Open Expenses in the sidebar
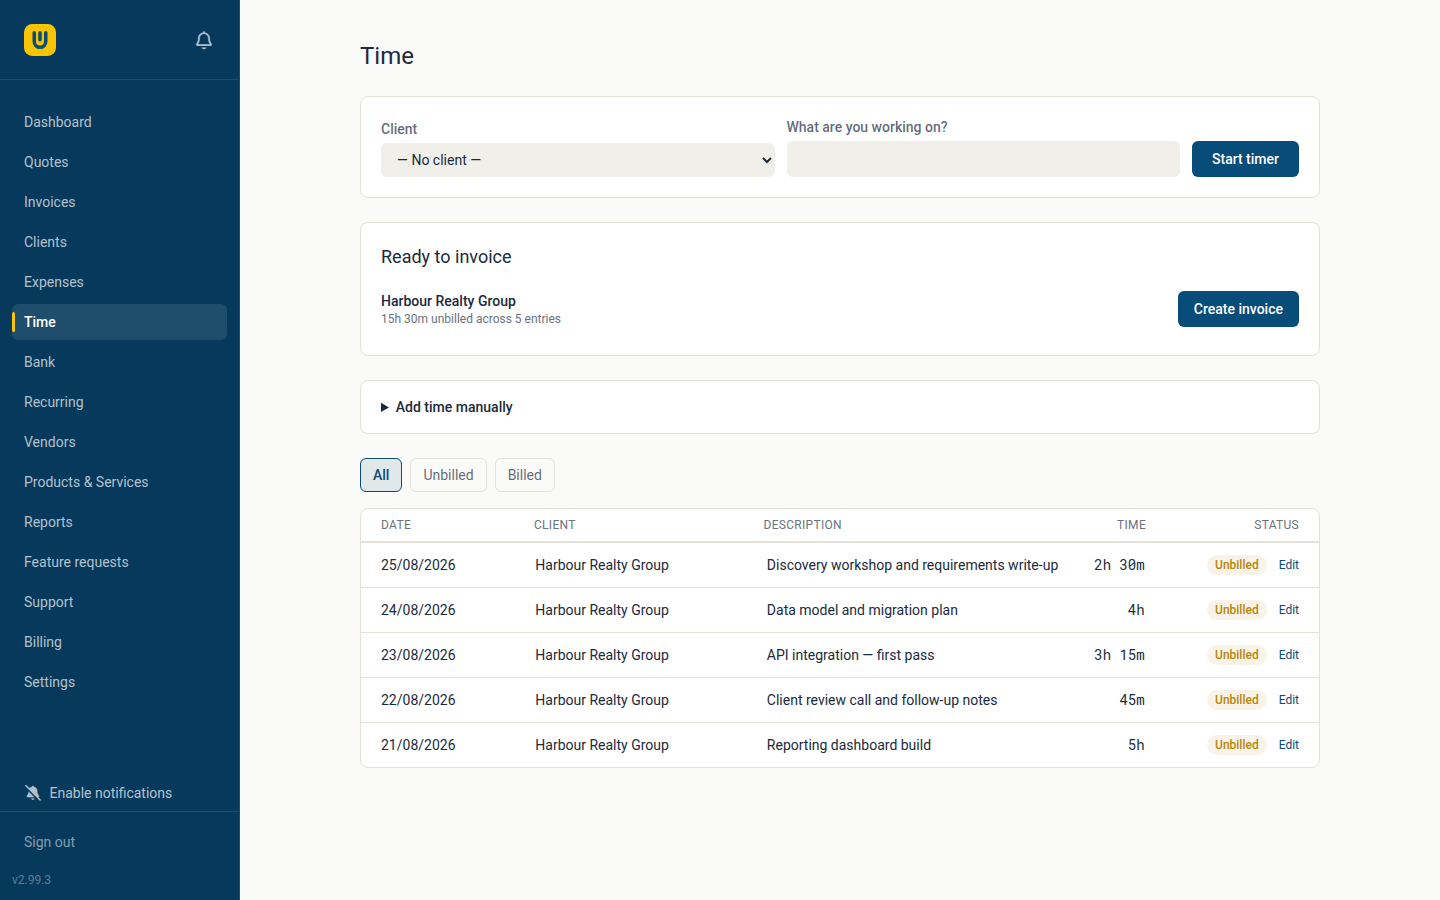Viewport: 1440px width, 900px height. [119, 282]
